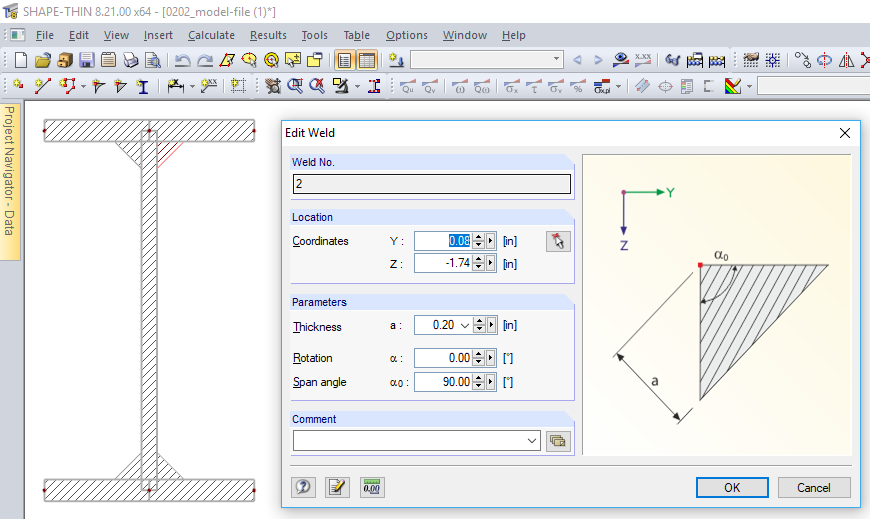Click the Weld No. input field
Image resolution: width=870 pixels, height=519 pixels.
pyautogui.click(x=432, y=184)
